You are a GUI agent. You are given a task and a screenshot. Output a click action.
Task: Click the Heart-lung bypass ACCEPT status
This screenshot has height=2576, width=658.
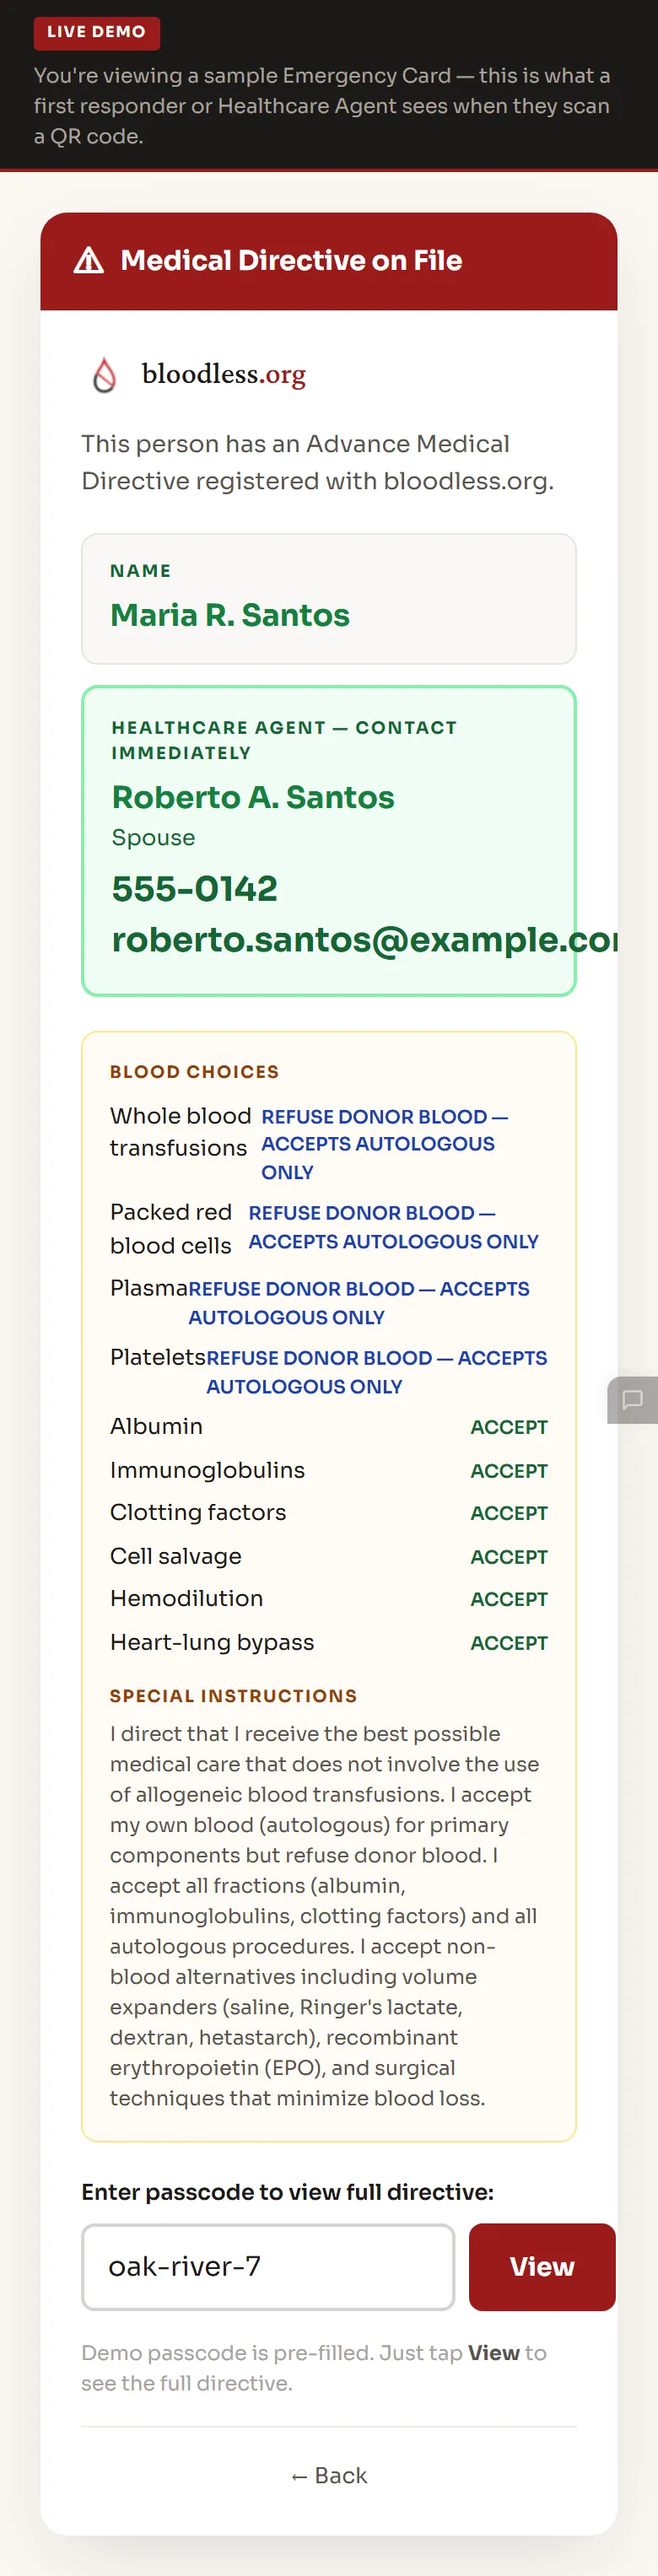point(509,1643)
